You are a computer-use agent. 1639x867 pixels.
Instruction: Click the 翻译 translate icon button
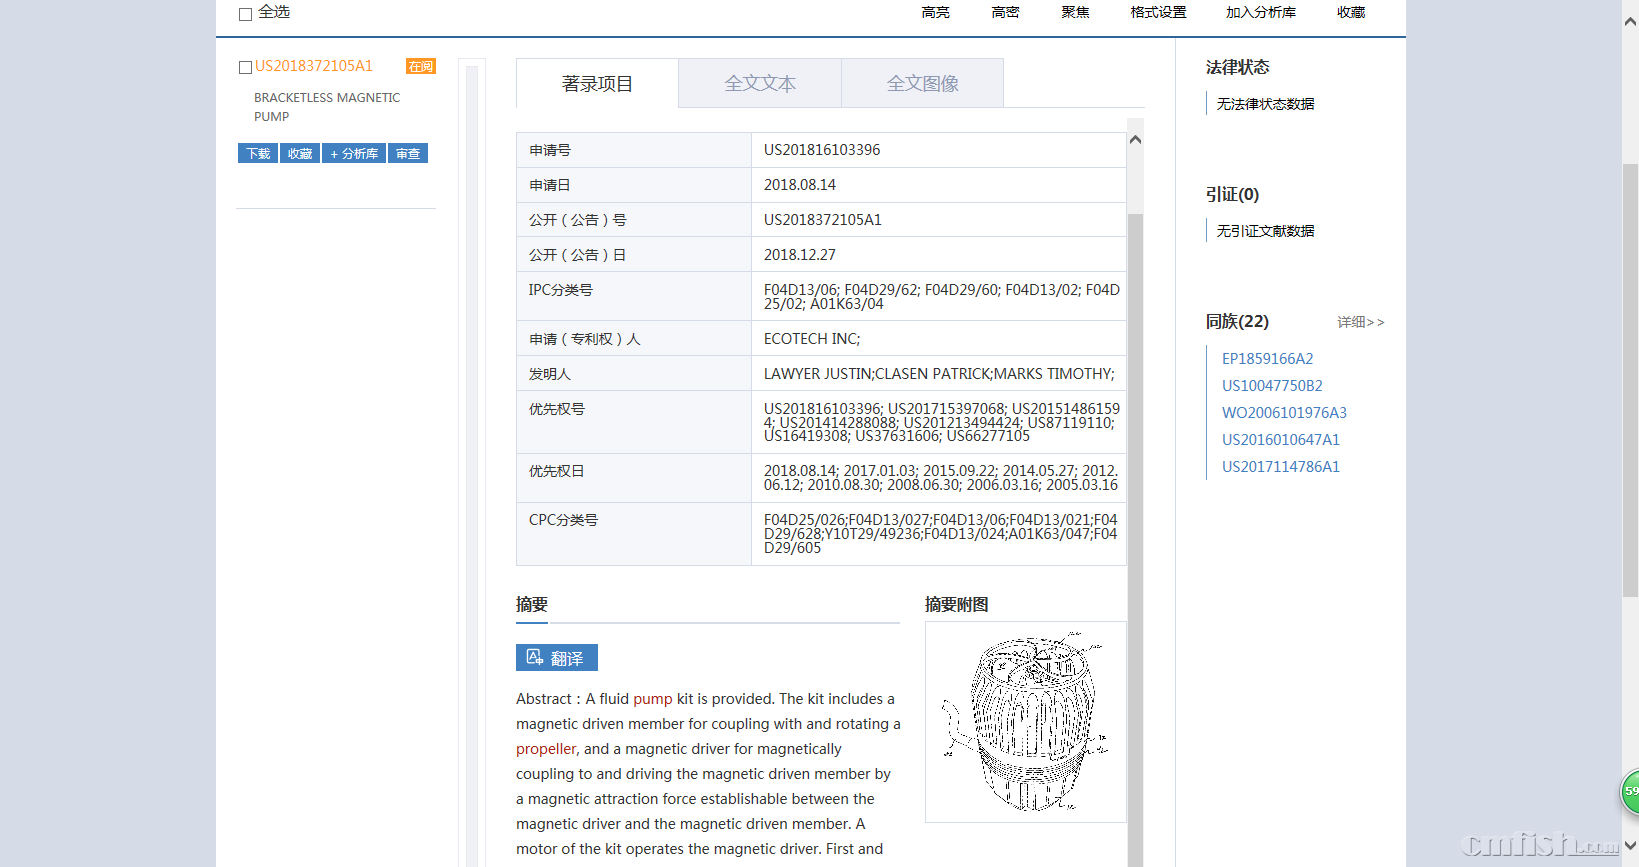pos(556,658)
